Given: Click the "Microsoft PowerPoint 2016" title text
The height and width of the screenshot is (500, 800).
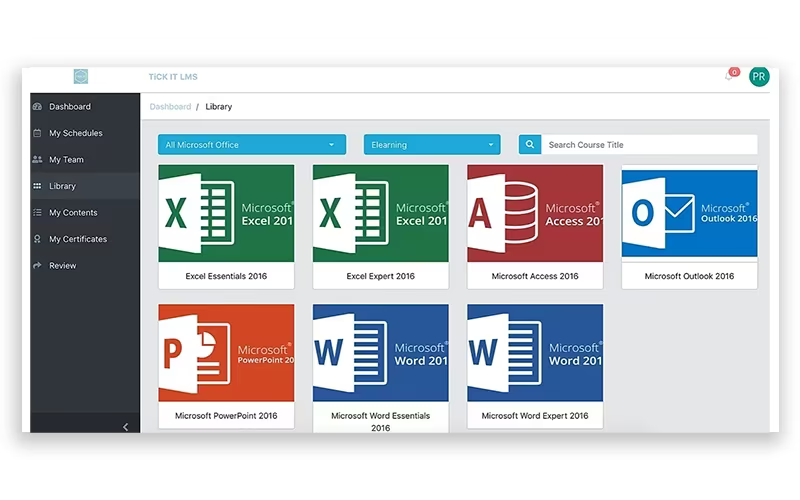Looking at the screenshot, I should 226,416.
